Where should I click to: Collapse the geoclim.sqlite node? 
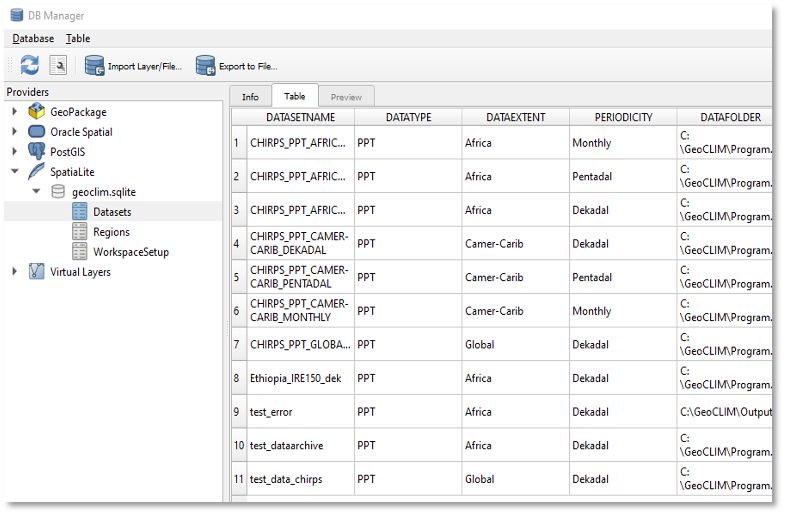point(36,192)
